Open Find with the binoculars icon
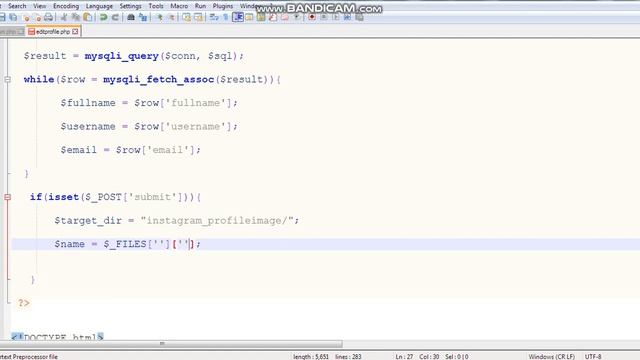Viewport: 640px width, 360px height. pos(131,17)
